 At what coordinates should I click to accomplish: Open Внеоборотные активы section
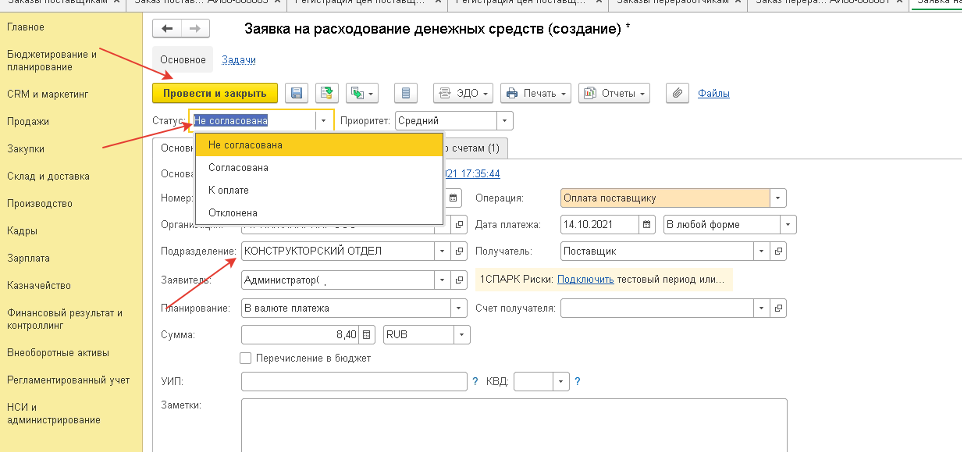(58, 353)
